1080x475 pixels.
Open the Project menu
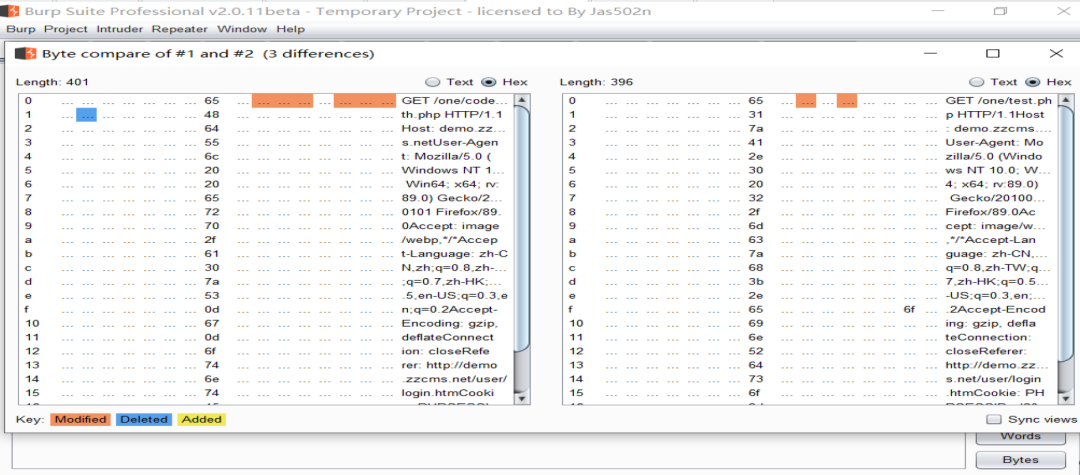coord(66,29)
